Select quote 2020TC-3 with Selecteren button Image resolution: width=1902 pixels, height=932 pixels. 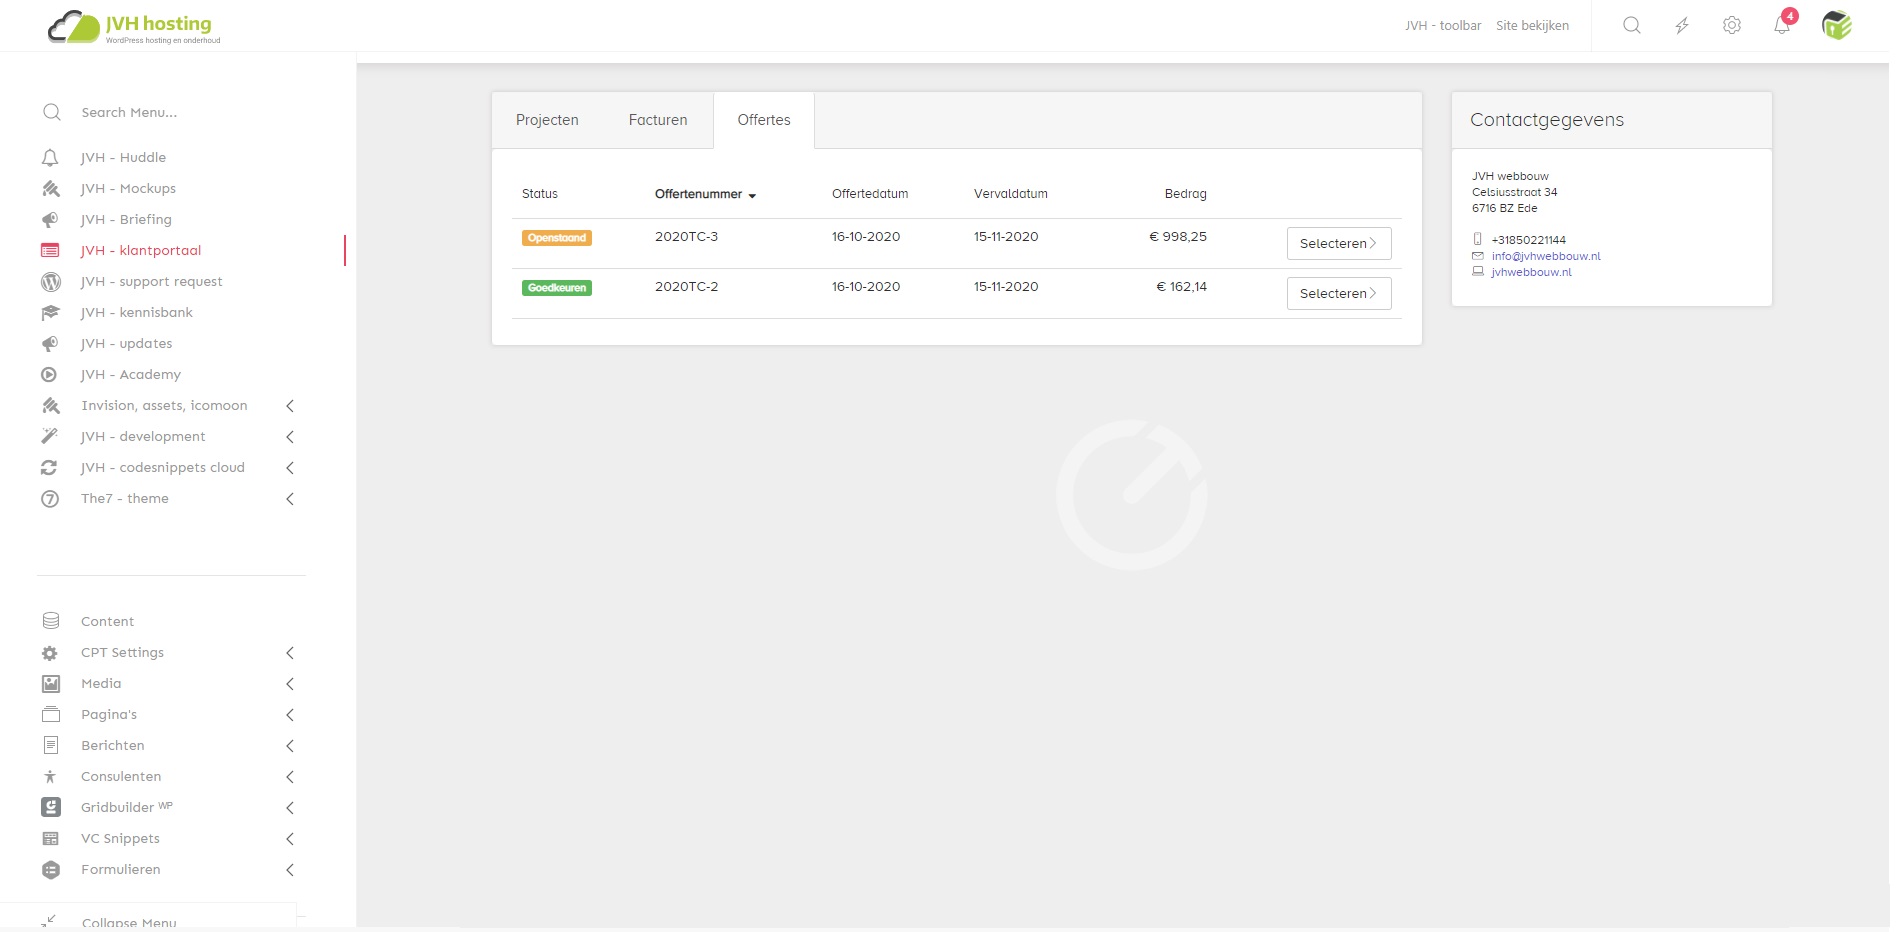[x=1338, y=244]
